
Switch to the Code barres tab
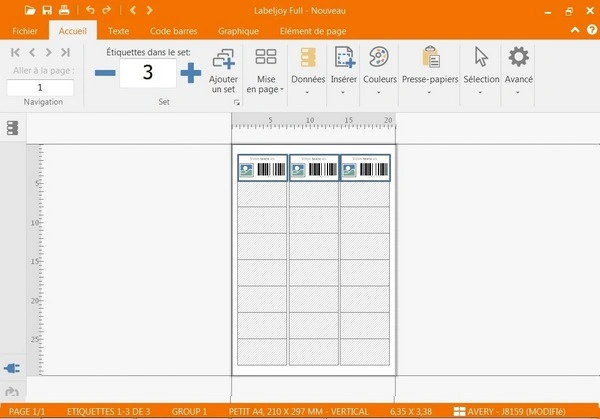click(x=173, y=31)
